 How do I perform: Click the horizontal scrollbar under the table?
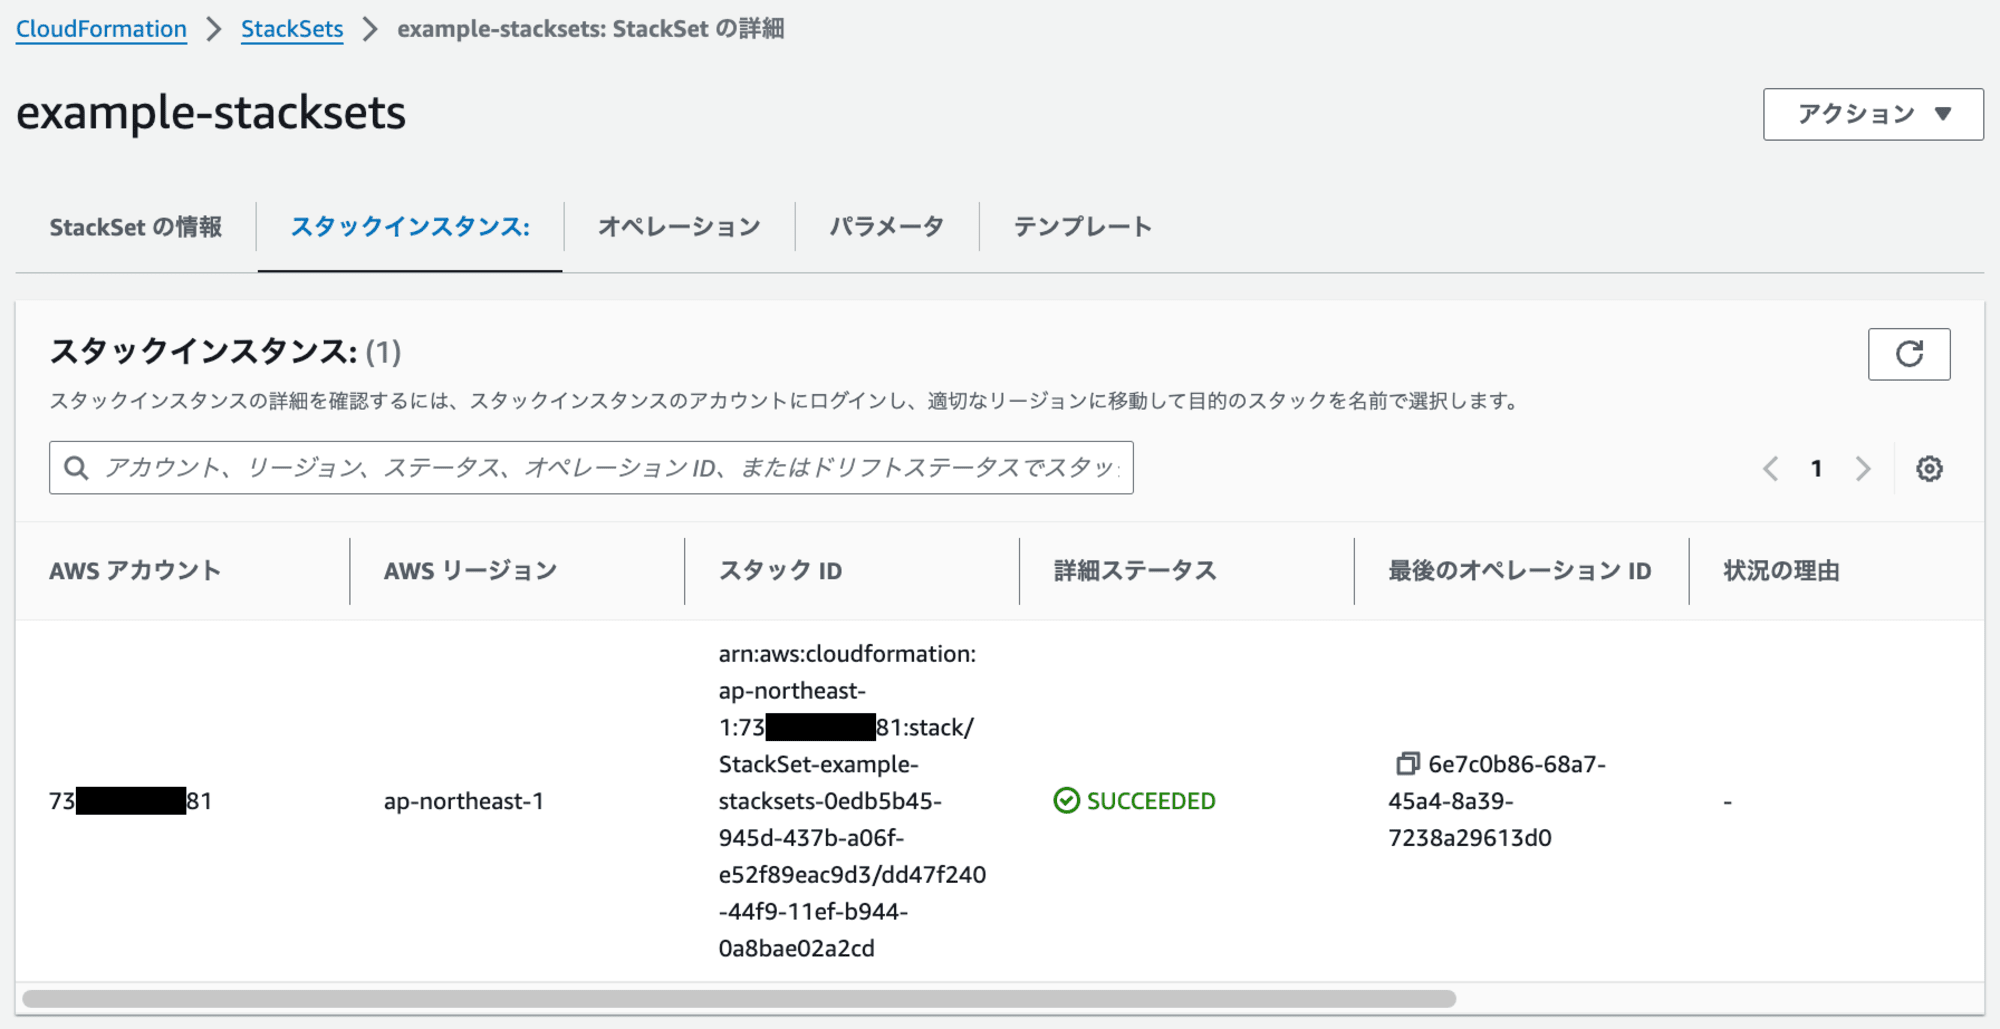[739, 998]
